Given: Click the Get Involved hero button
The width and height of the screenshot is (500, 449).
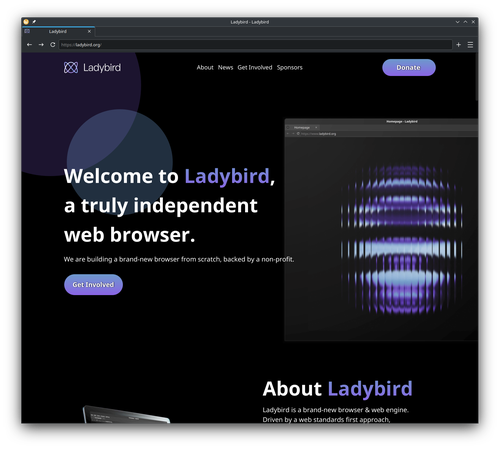Looking at the screenshot, I should tap(93, 285).
